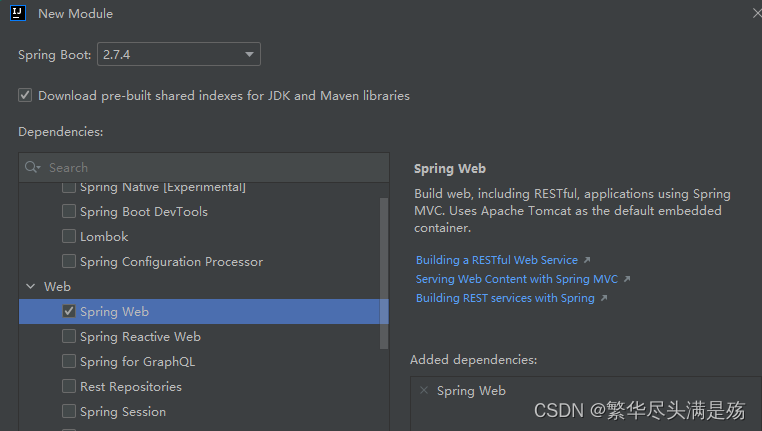Check the Spring Session checkbox
The height and width of the screenshot is (431, 762).
coord(69,412)
